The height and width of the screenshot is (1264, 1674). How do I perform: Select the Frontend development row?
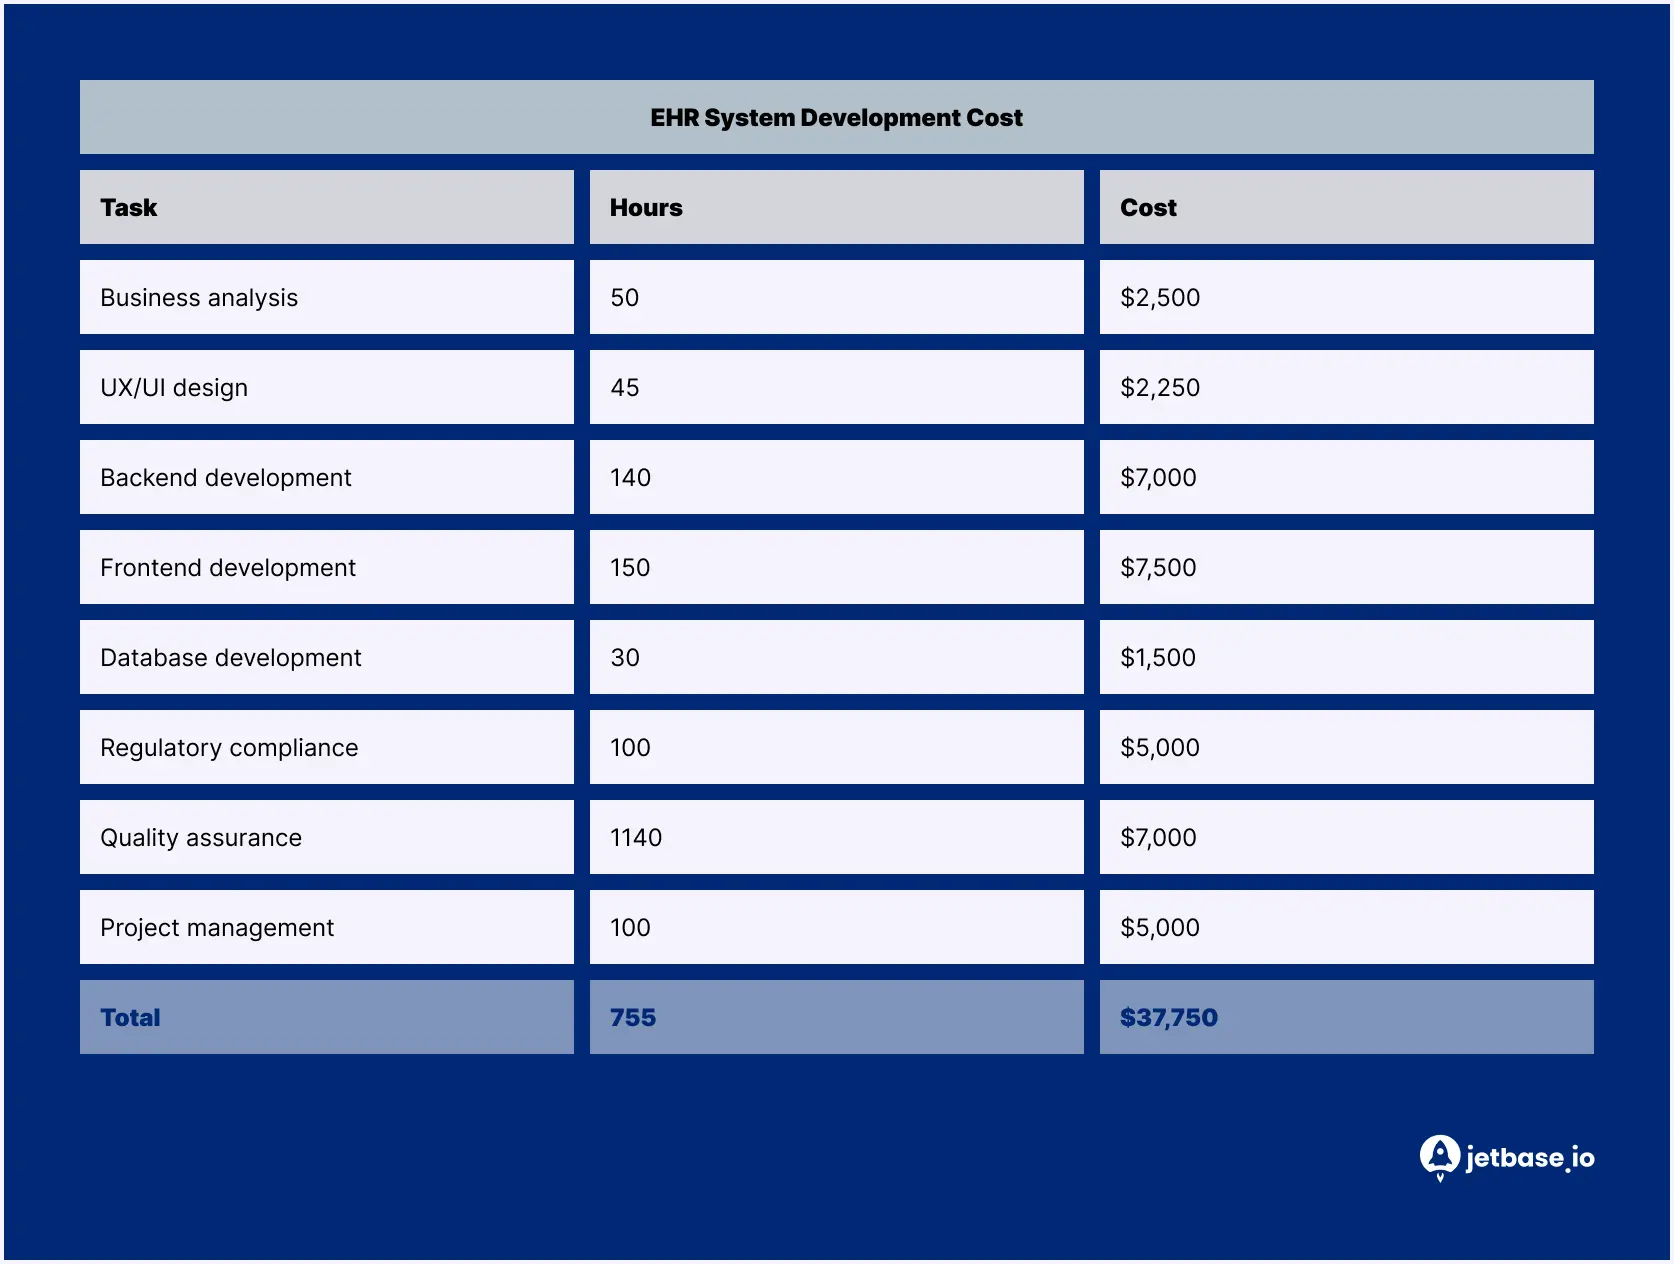pyautogui.click(x=227, y=567)
